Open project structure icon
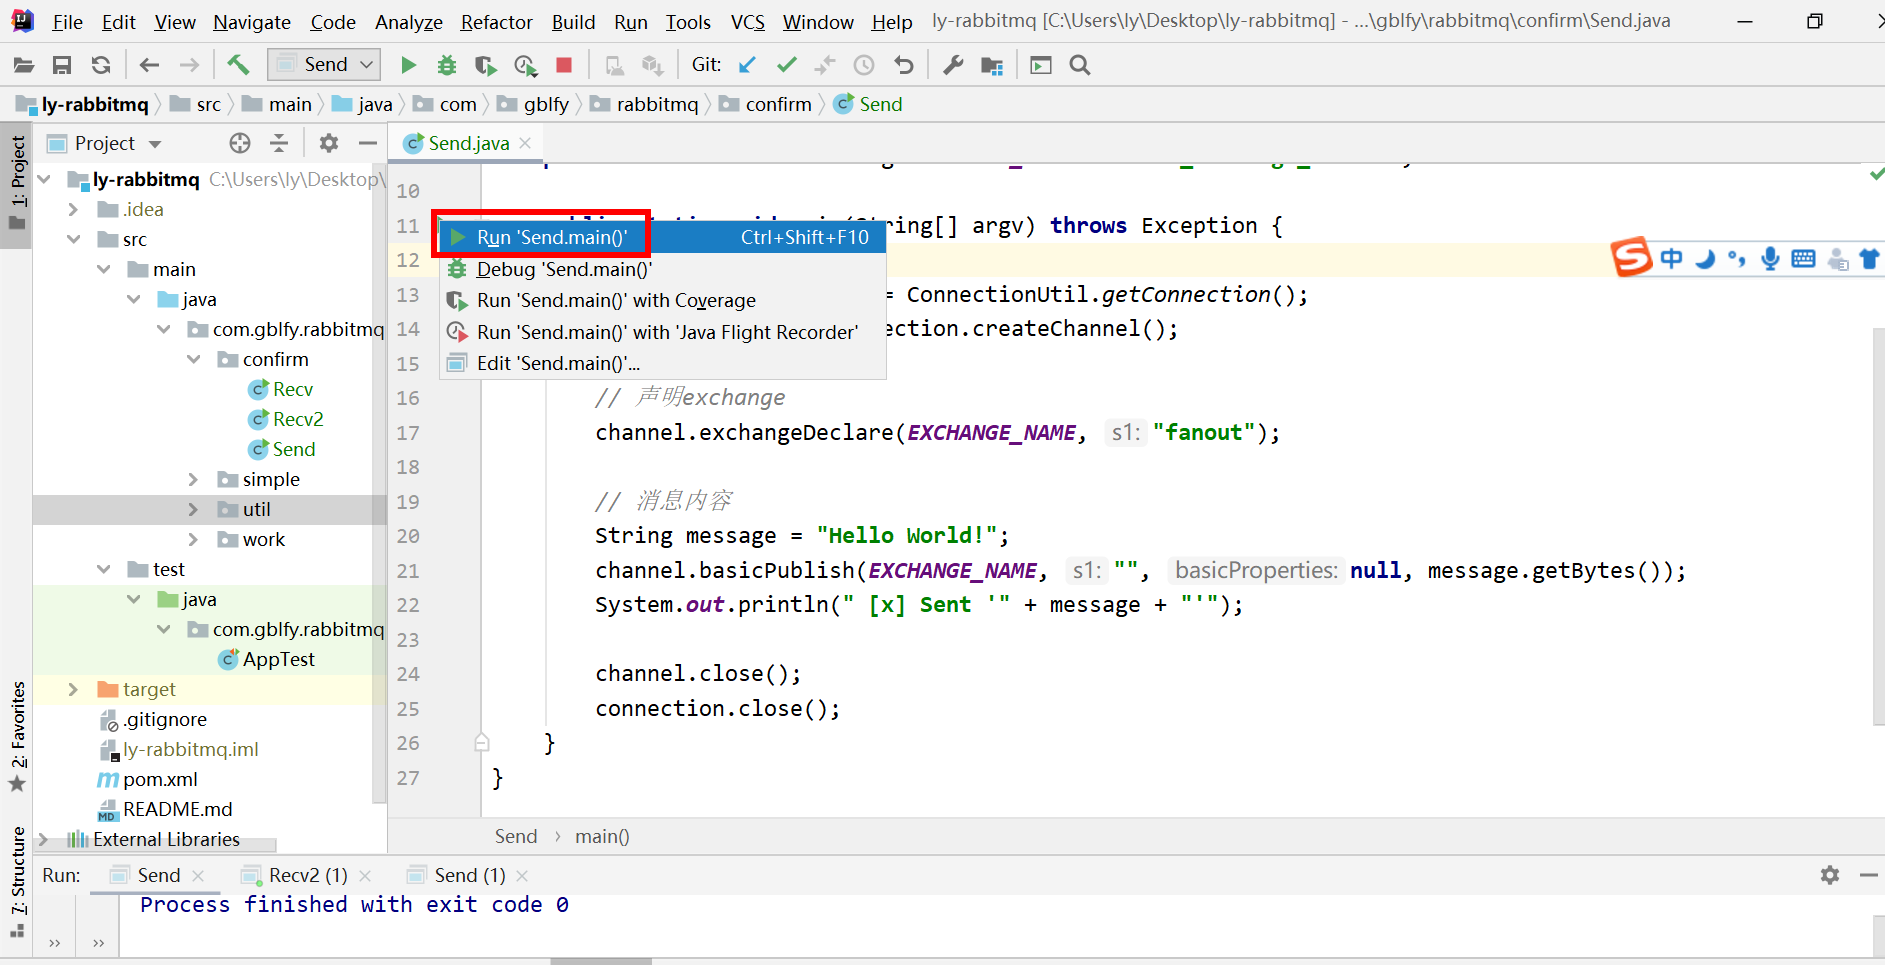 [x=992, y=65]
